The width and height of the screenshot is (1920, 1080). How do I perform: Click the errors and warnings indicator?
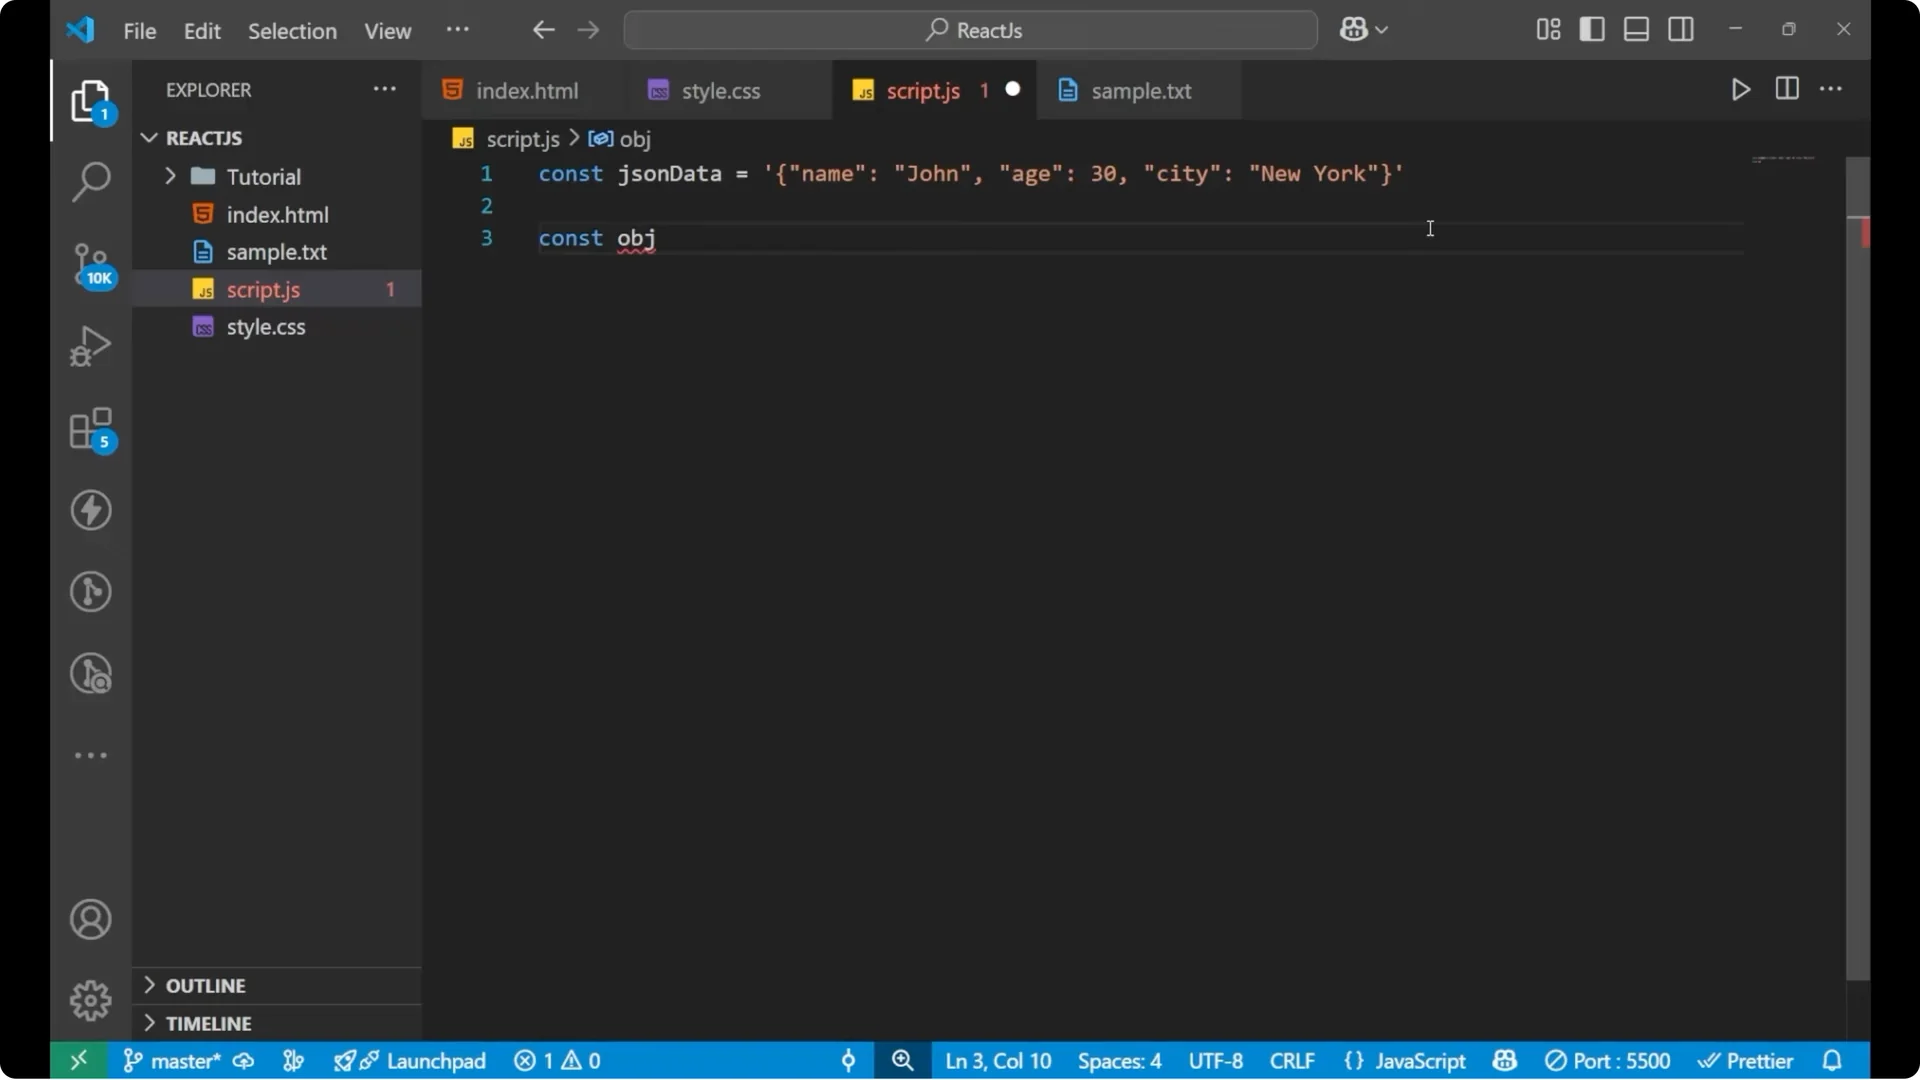(557, 1061)
